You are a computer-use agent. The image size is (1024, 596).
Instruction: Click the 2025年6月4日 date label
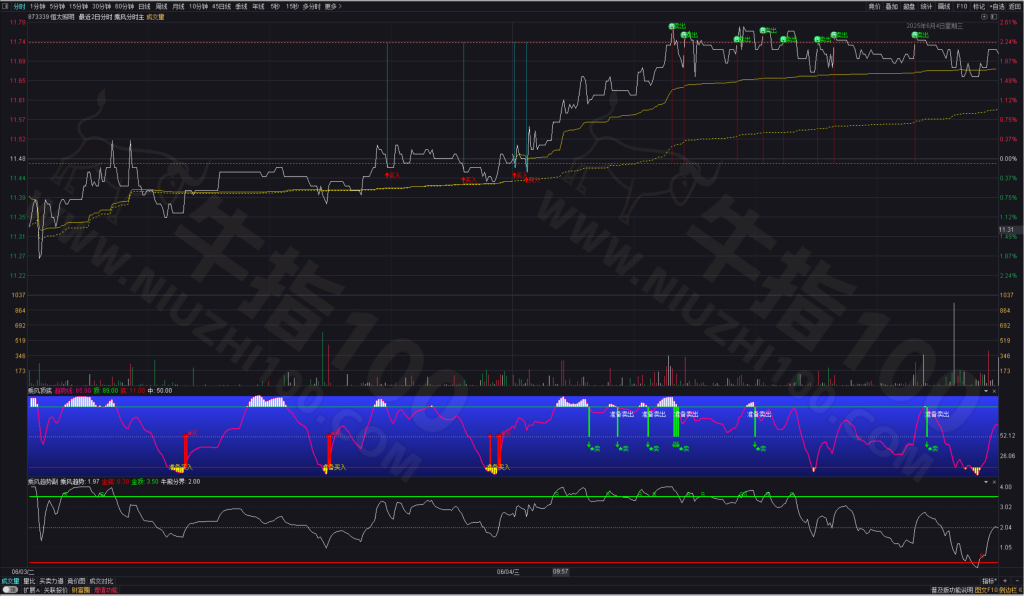tap(935, 26)
